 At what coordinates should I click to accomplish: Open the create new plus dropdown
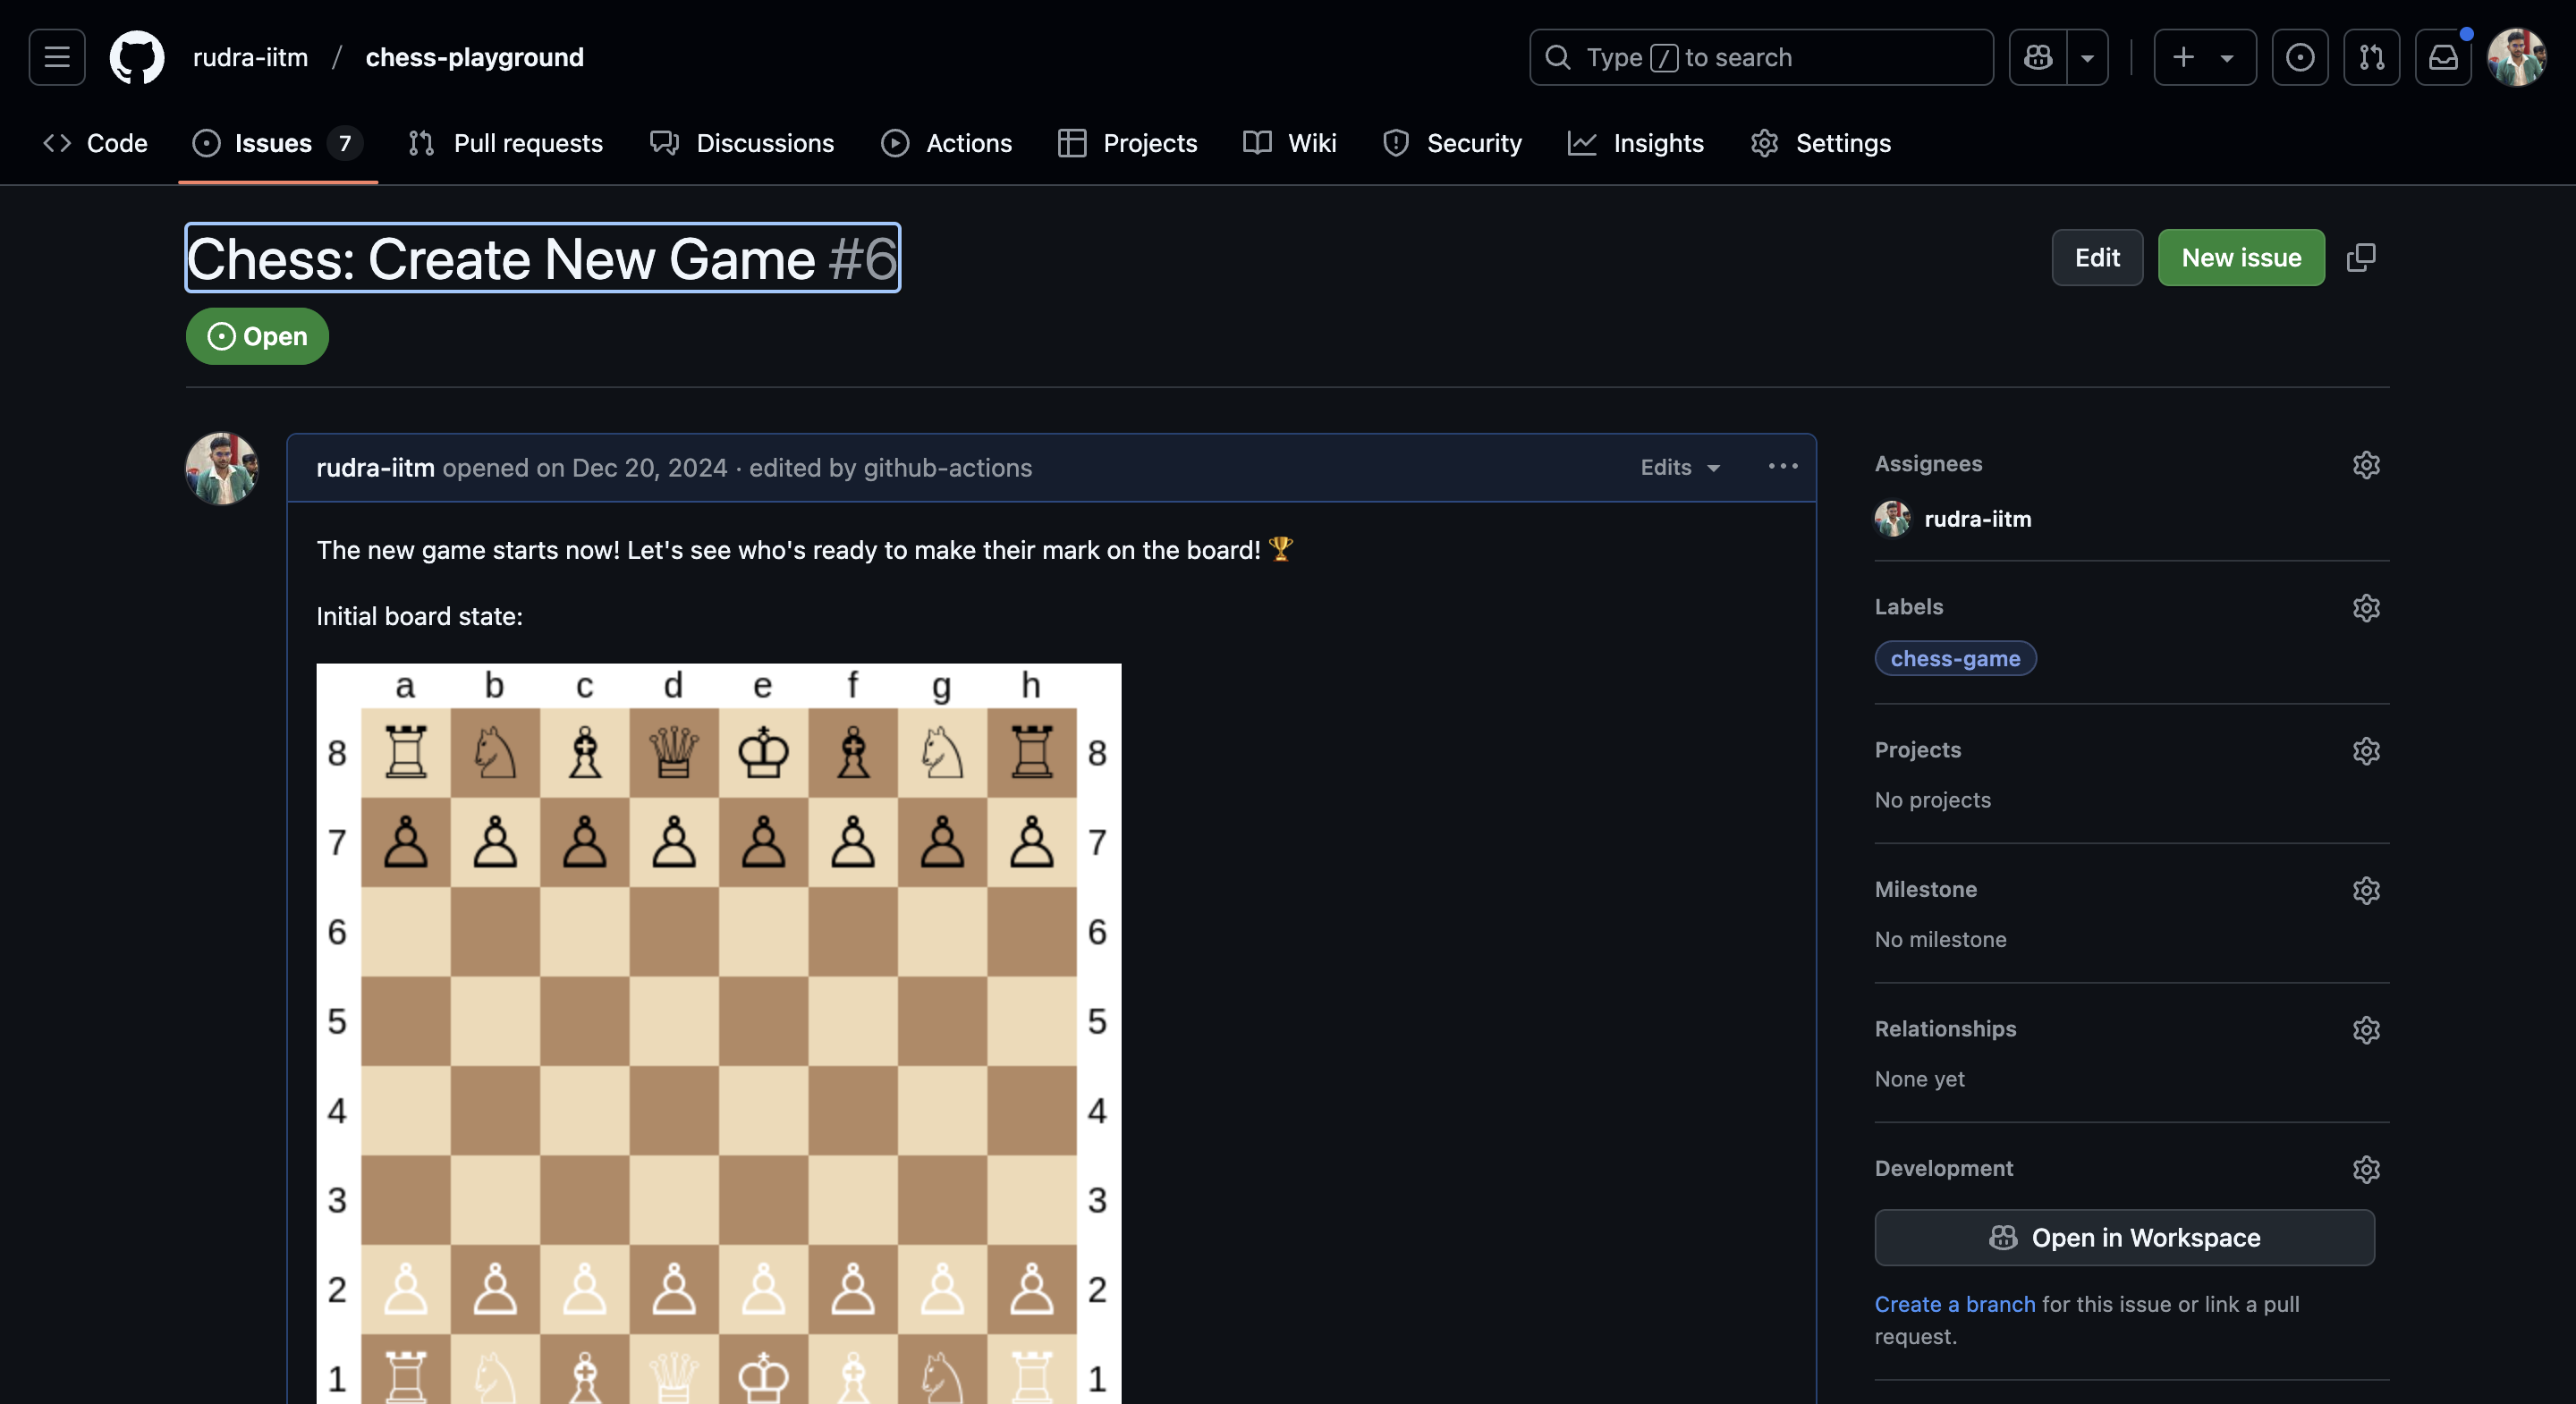[x=2204, y=57]
